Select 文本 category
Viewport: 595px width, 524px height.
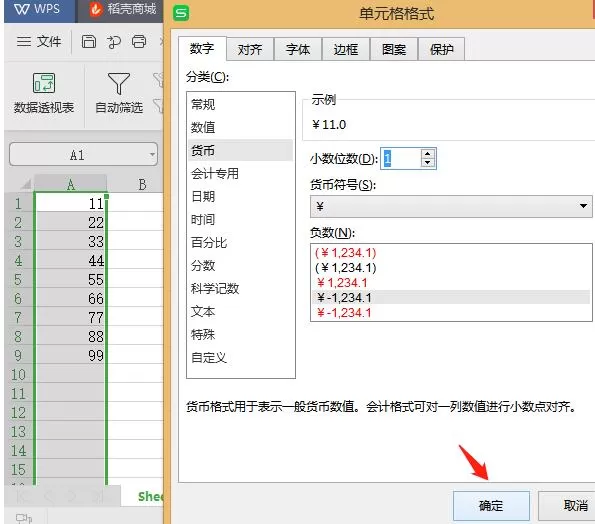pos(241,312)
